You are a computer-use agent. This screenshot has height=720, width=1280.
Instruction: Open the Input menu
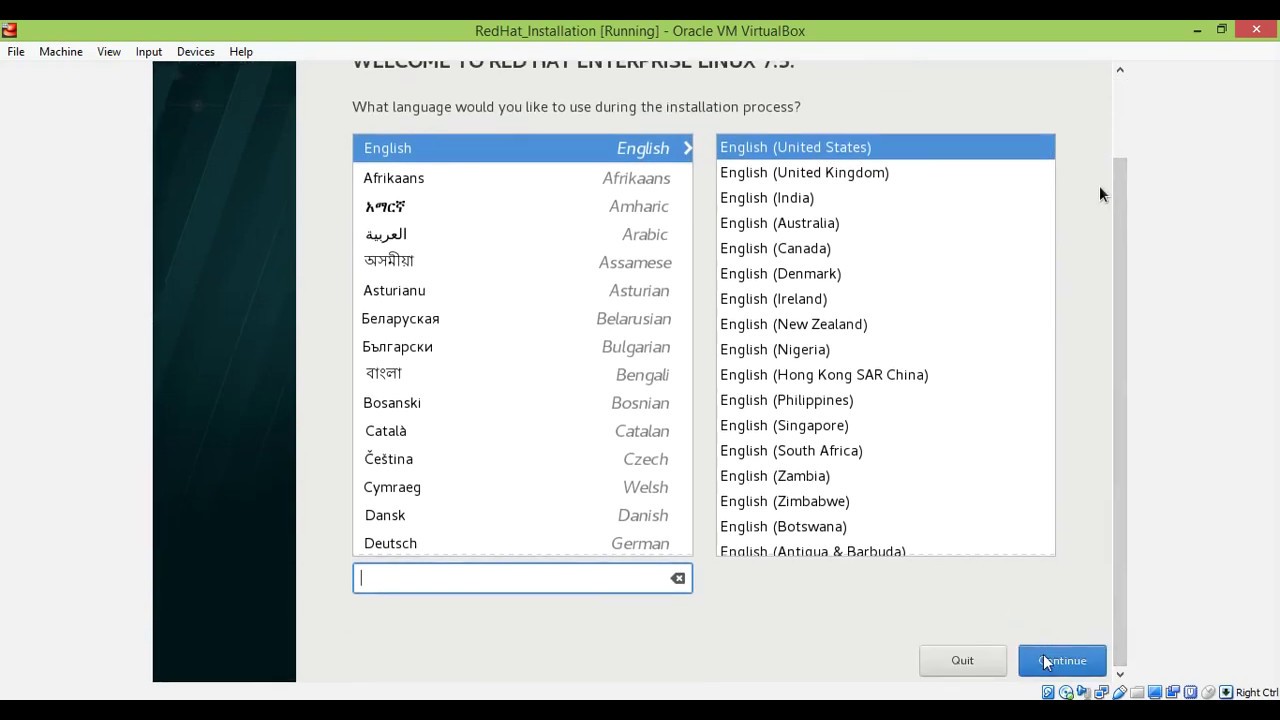pos(149,52)
